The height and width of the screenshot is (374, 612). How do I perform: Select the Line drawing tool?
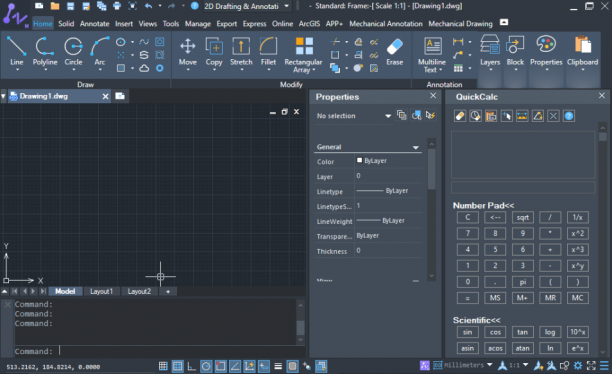tap(16, 52)
